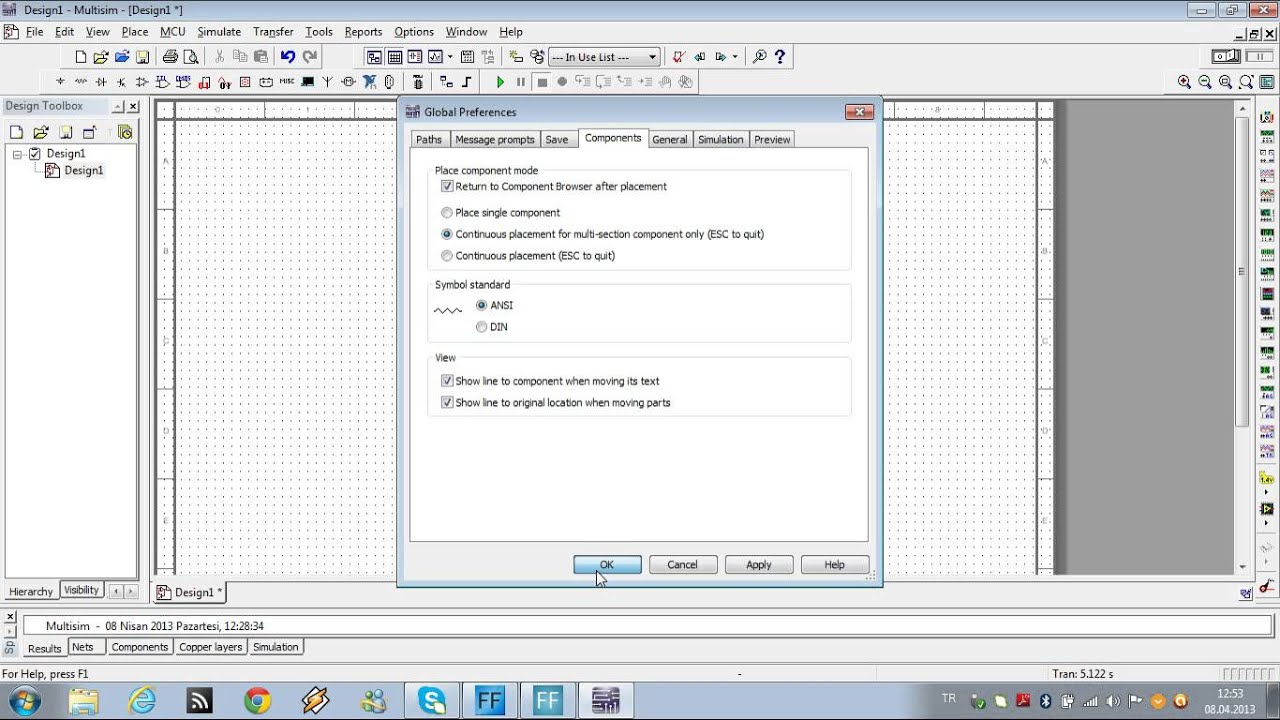Click the blue question mark Help icon
Screen dimensions: 1280x720
(x=780, y=57)
